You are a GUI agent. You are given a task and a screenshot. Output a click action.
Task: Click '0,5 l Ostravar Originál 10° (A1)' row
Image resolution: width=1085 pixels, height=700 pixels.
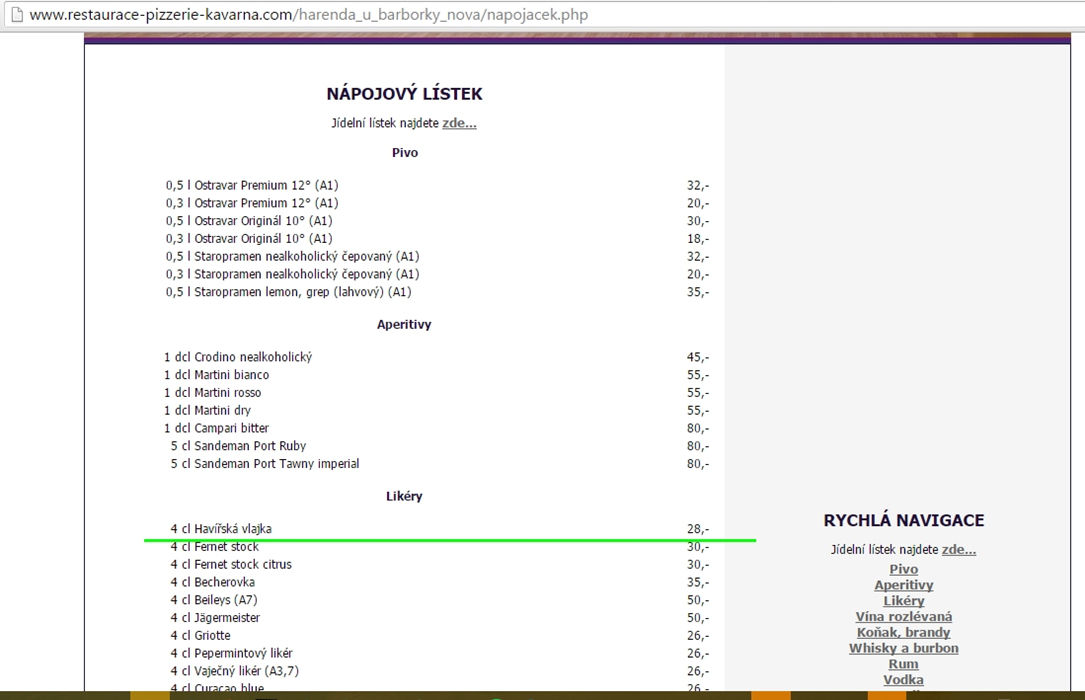437,221
